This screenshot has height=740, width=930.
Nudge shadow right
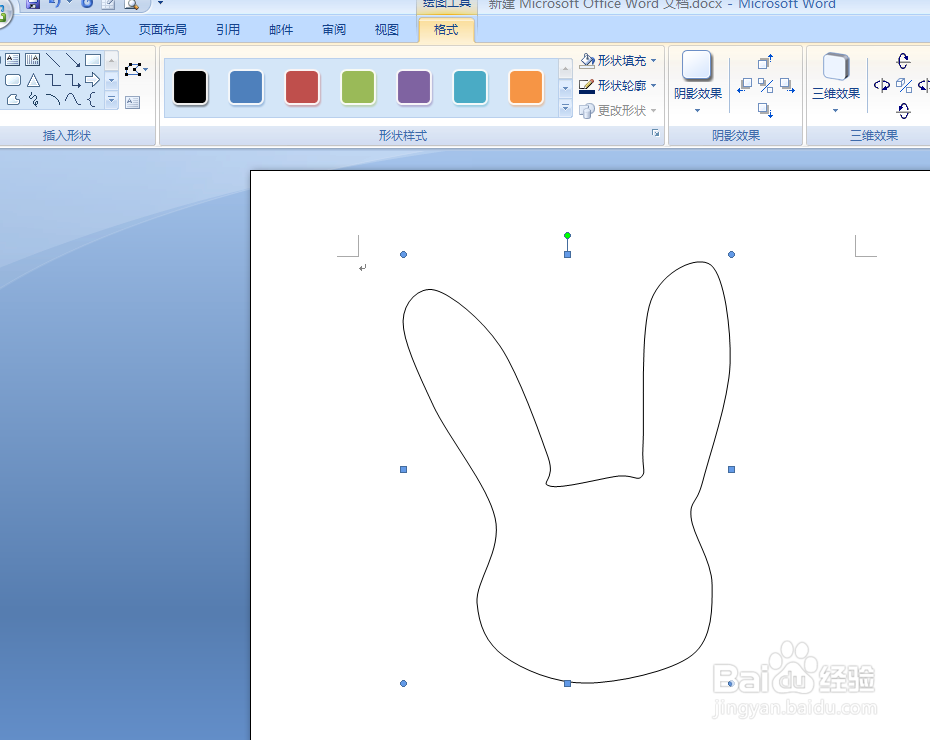(787, 86)
